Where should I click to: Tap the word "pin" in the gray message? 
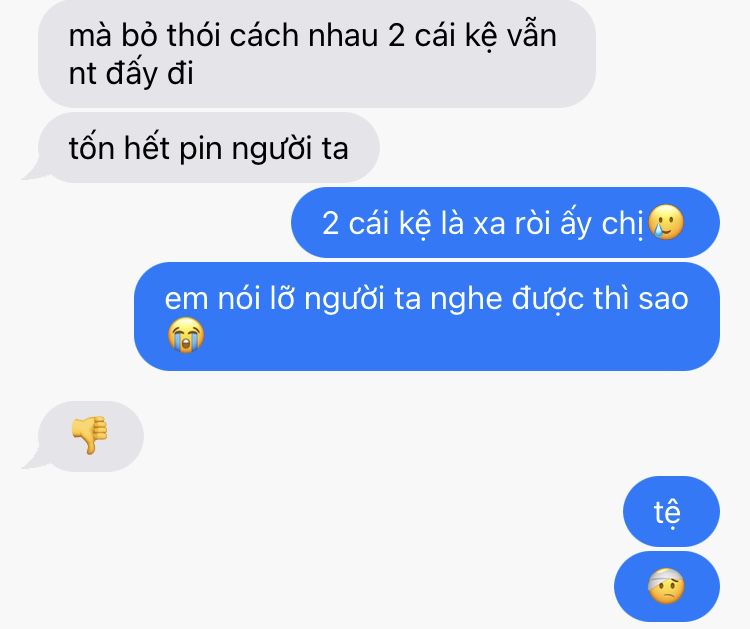click(200, 150)
